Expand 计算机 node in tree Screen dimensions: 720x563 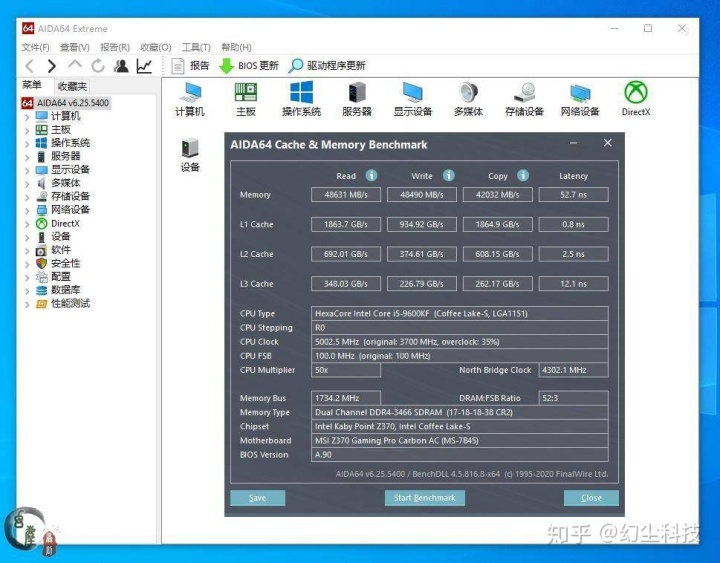(27, 117)
